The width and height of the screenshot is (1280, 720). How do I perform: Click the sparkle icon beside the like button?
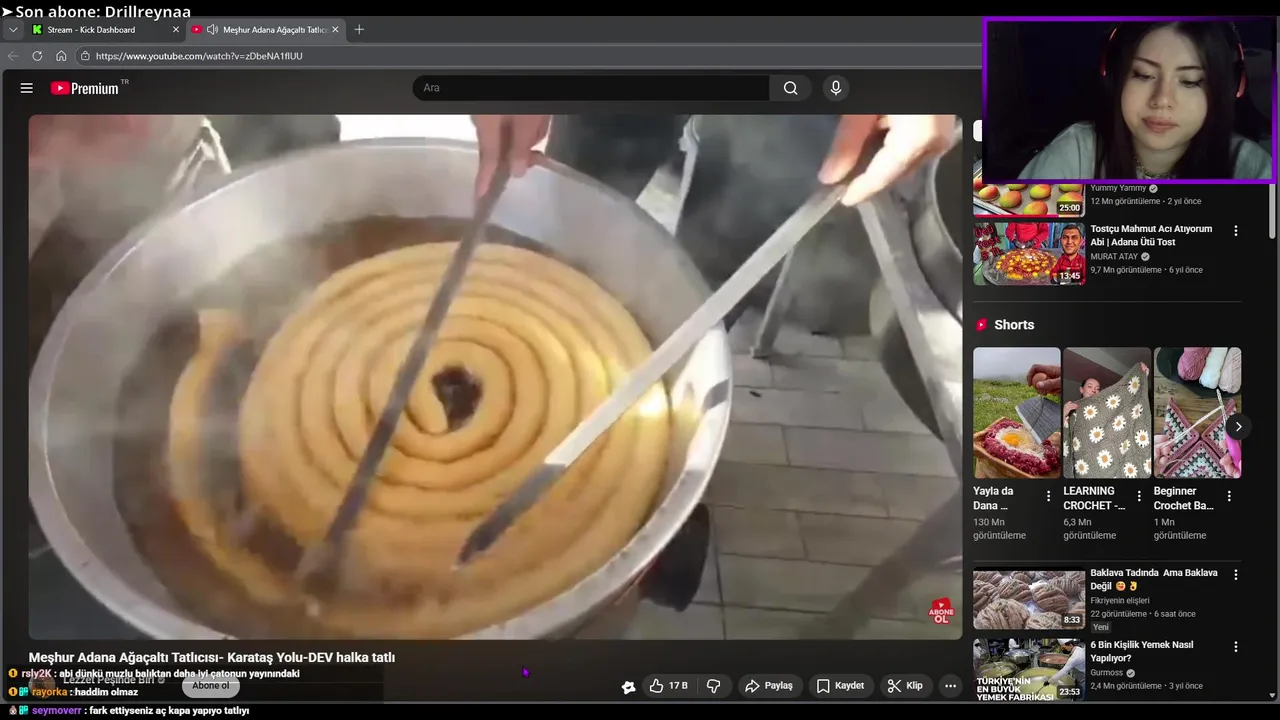tap(628, 686)
